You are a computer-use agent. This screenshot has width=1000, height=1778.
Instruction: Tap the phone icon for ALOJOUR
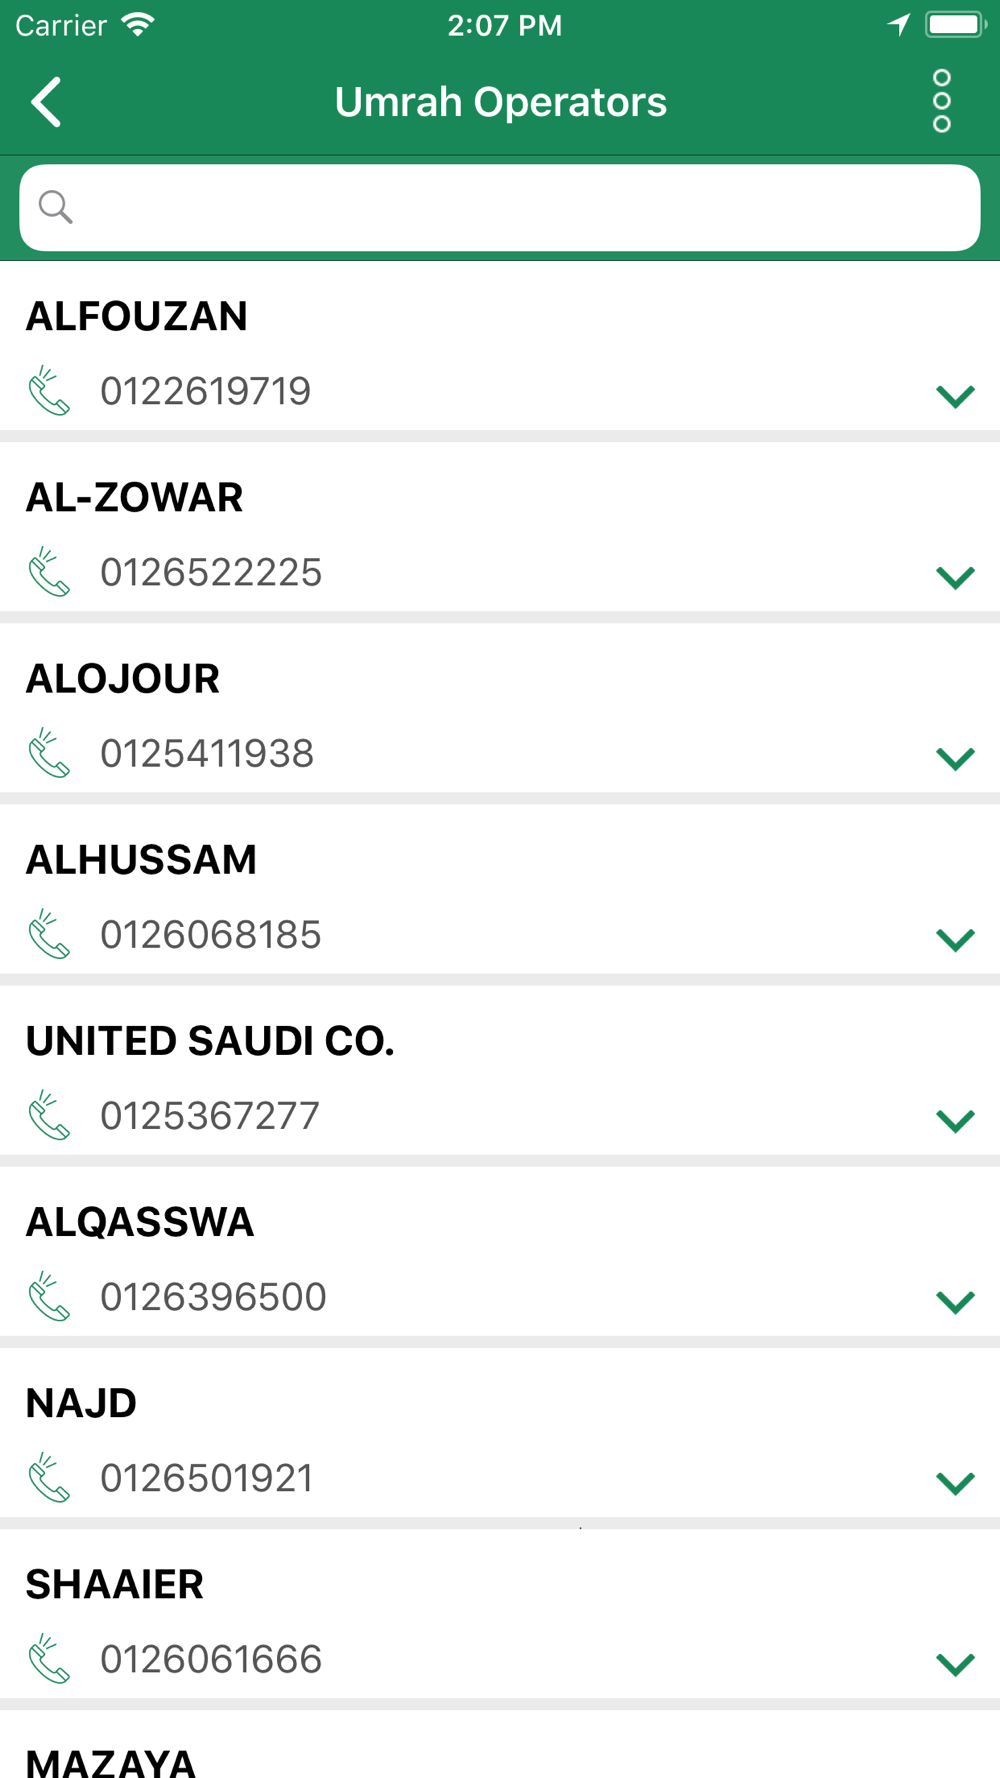point(49,753)
